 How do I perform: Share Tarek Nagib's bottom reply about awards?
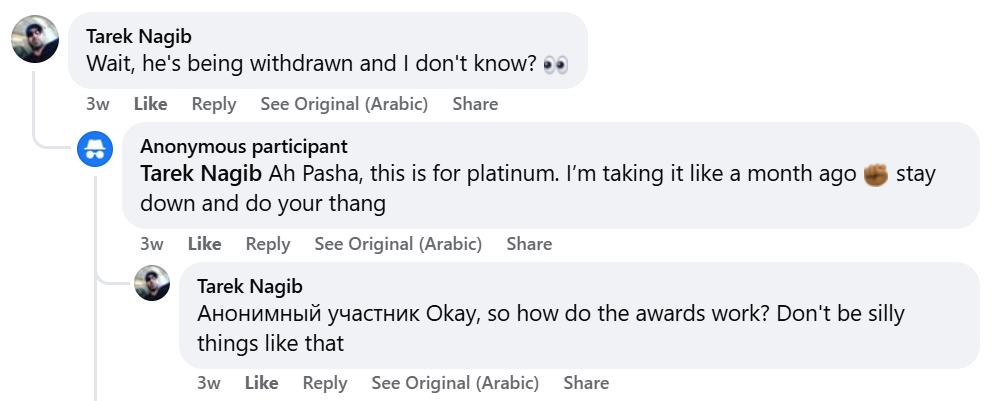[586, 383]
